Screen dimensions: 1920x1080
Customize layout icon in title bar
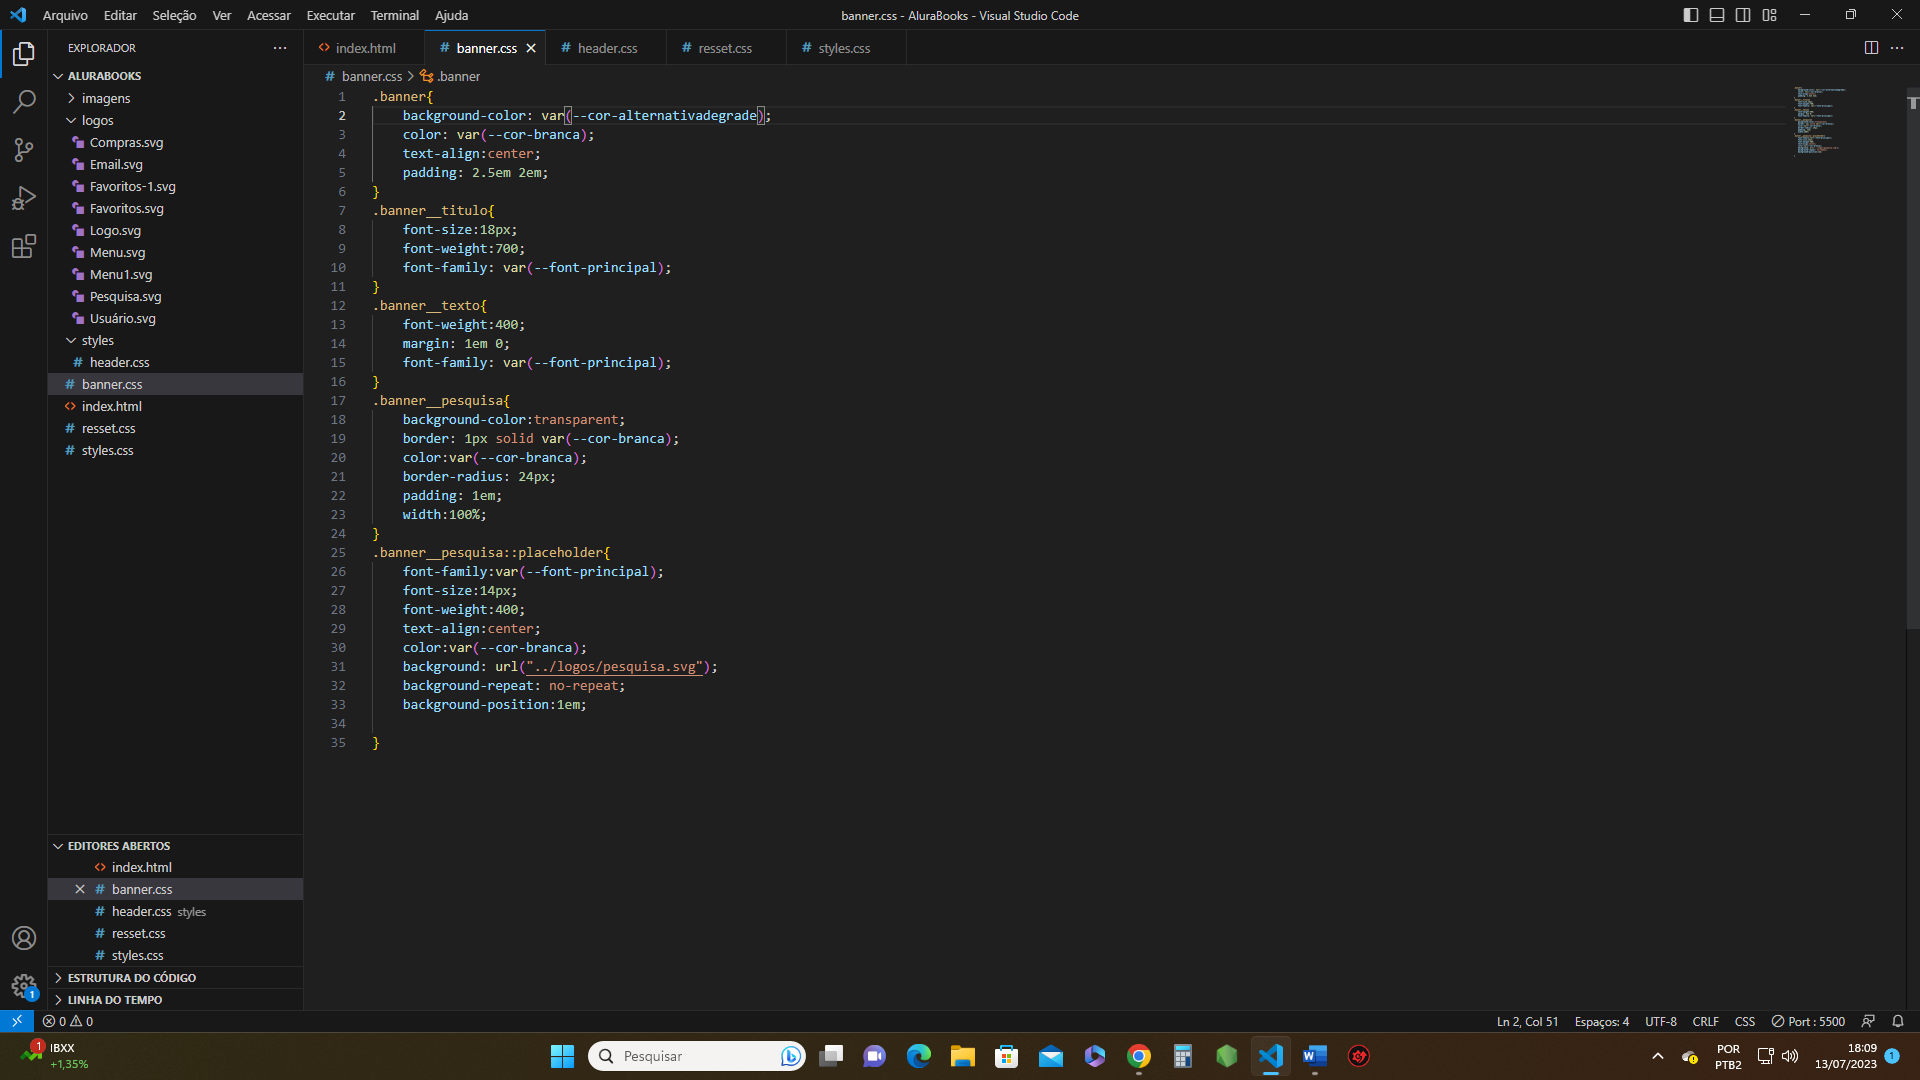1770,15
